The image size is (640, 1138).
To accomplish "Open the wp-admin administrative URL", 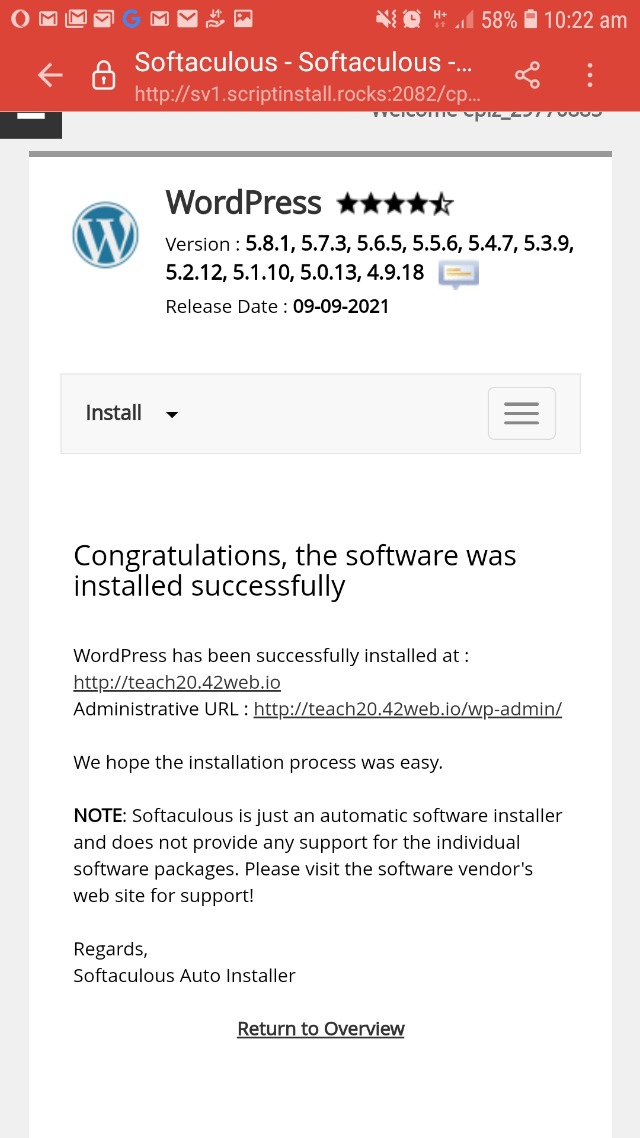I will (408, 709).
